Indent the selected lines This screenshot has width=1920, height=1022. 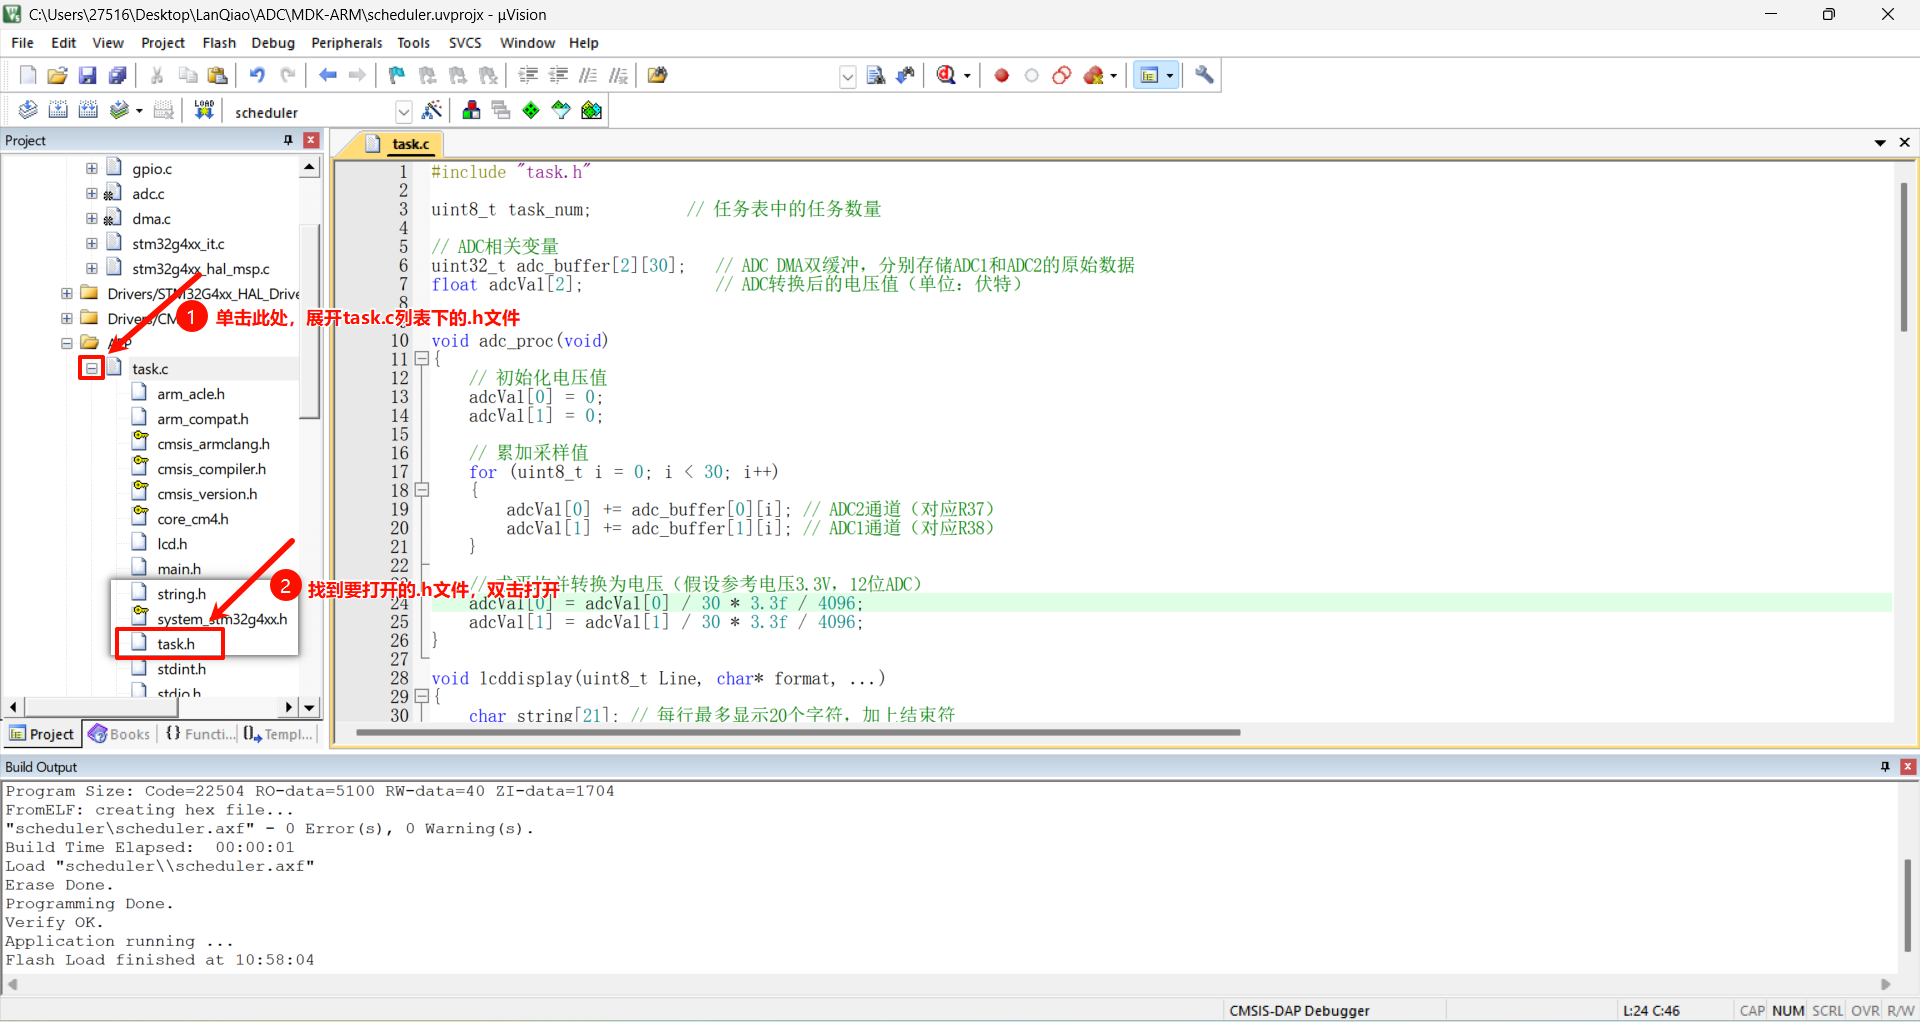click(528, 75)
